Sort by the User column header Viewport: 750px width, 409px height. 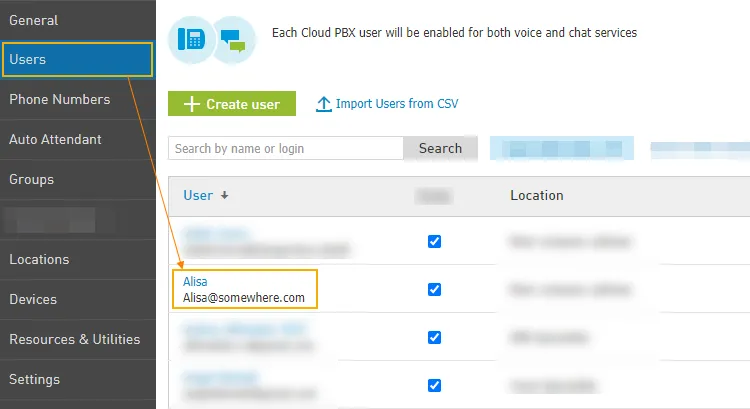pyautogui.click(x=198, y=195)
